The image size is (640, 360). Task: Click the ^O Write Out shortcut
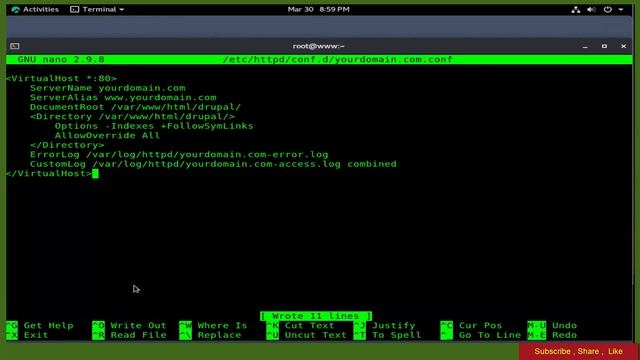pyautogui.click(x=129, y=326)
